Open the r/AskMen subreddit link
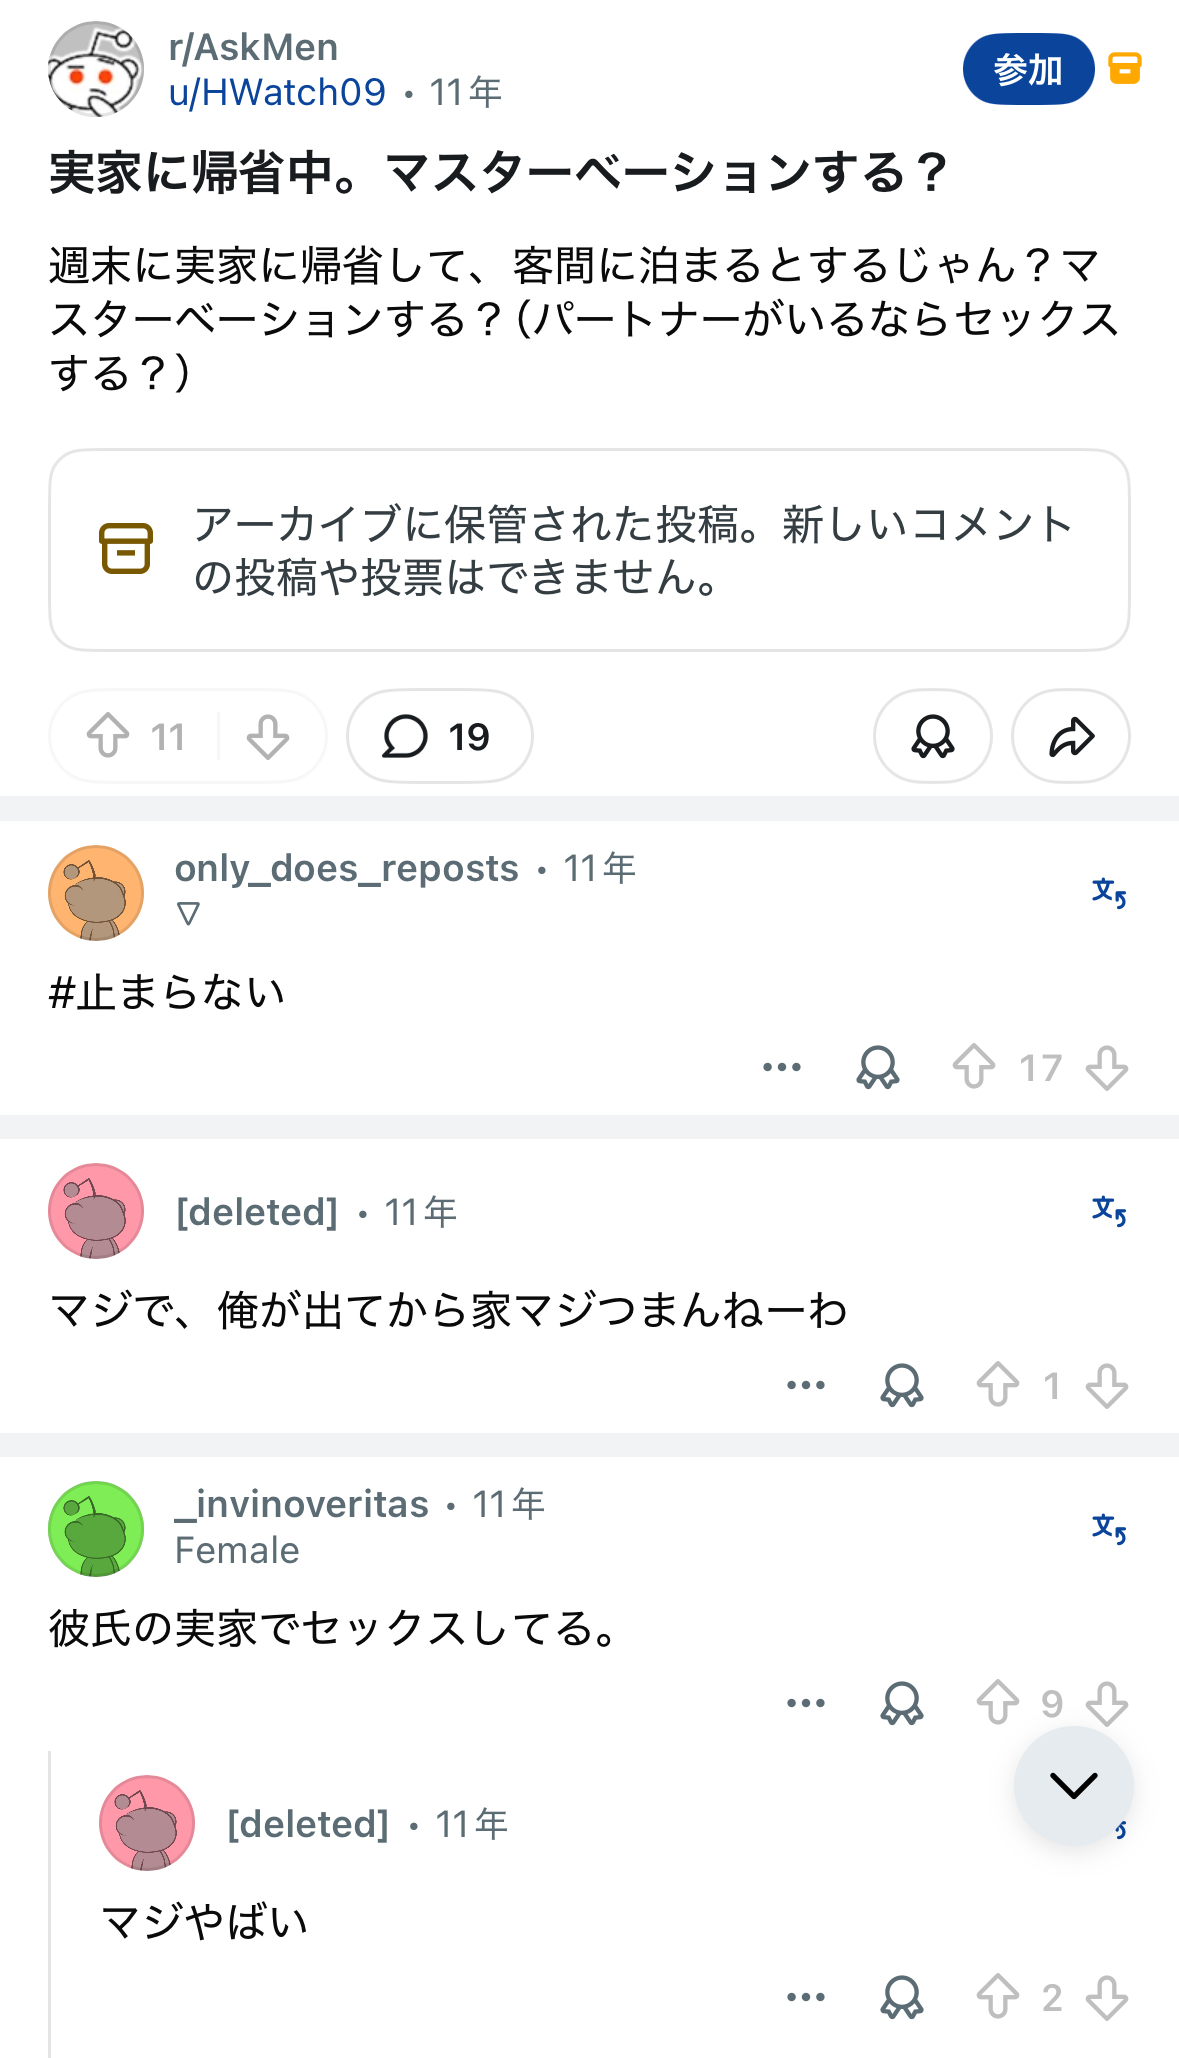Viewport: 1179px width, 2058px height. (x=253, y=47)
